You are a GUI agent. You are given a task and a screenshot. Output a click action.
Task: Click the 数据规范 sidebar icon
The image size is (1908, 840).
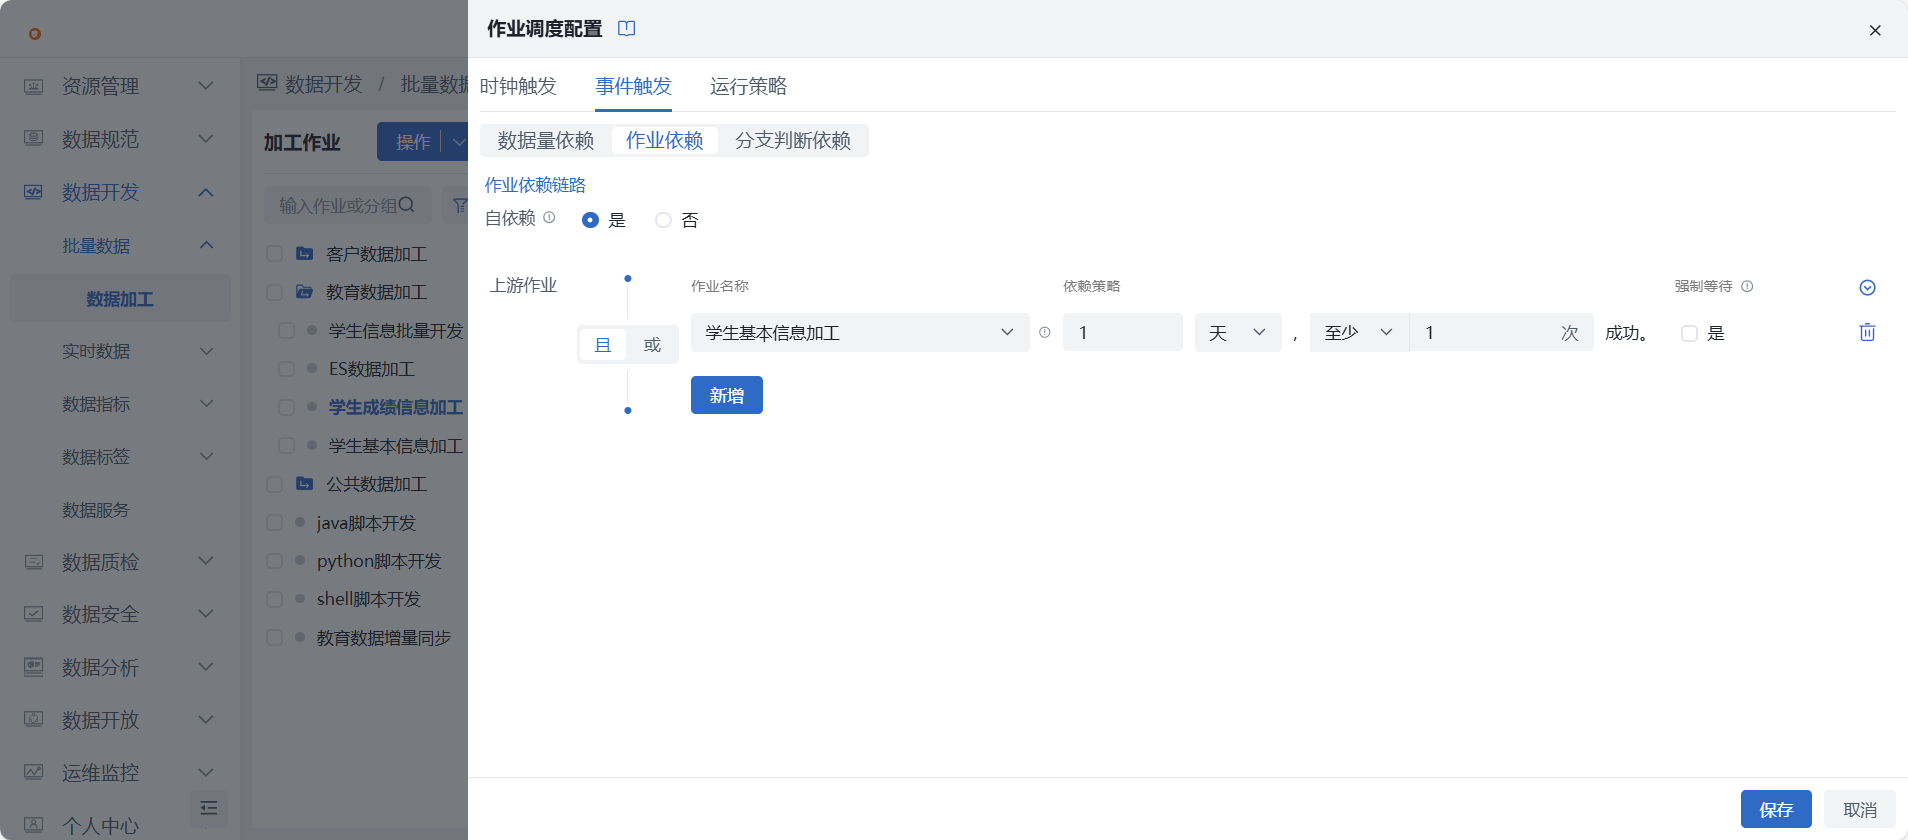[x=33, y=138]
